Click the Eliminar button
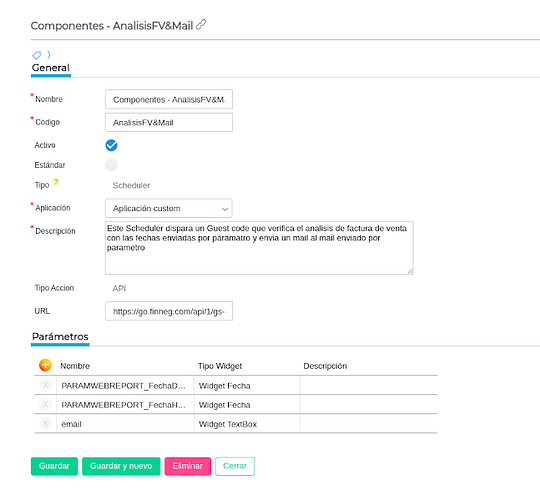The width and height of the screenshot is (540, 500). pyautogui.click(x=188, y=466)
